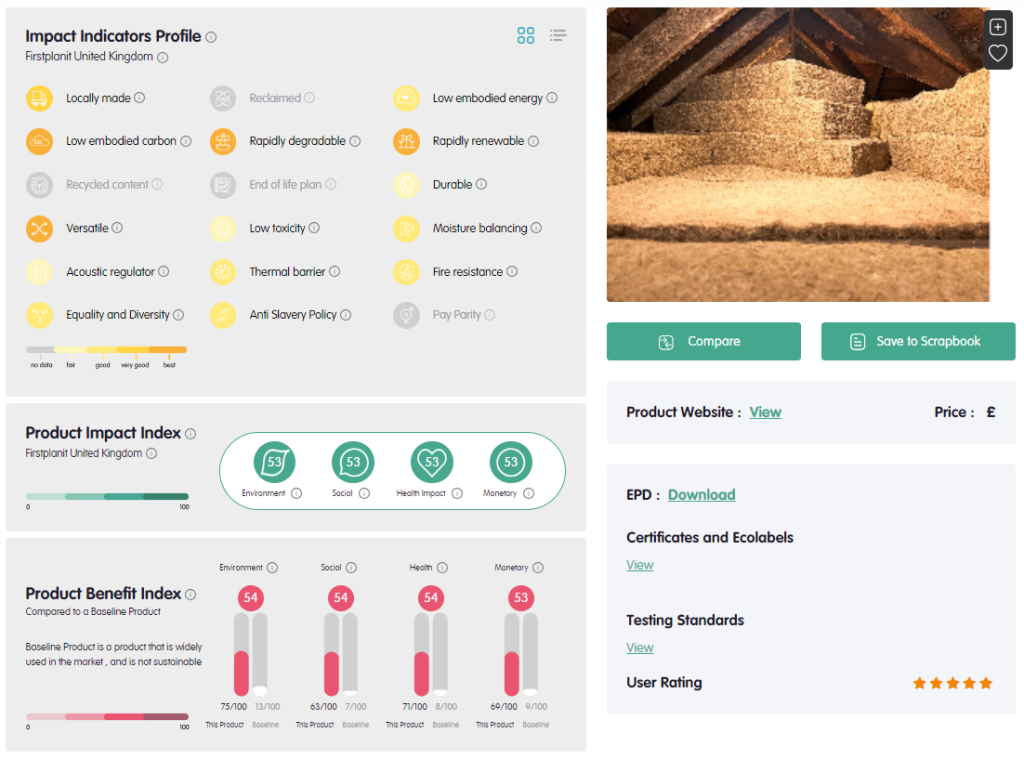Image resolution: width=1024 pixels, height=759 pixels.
Task: Click the heart favorite icon on product image
Action: tap(997, 53)
